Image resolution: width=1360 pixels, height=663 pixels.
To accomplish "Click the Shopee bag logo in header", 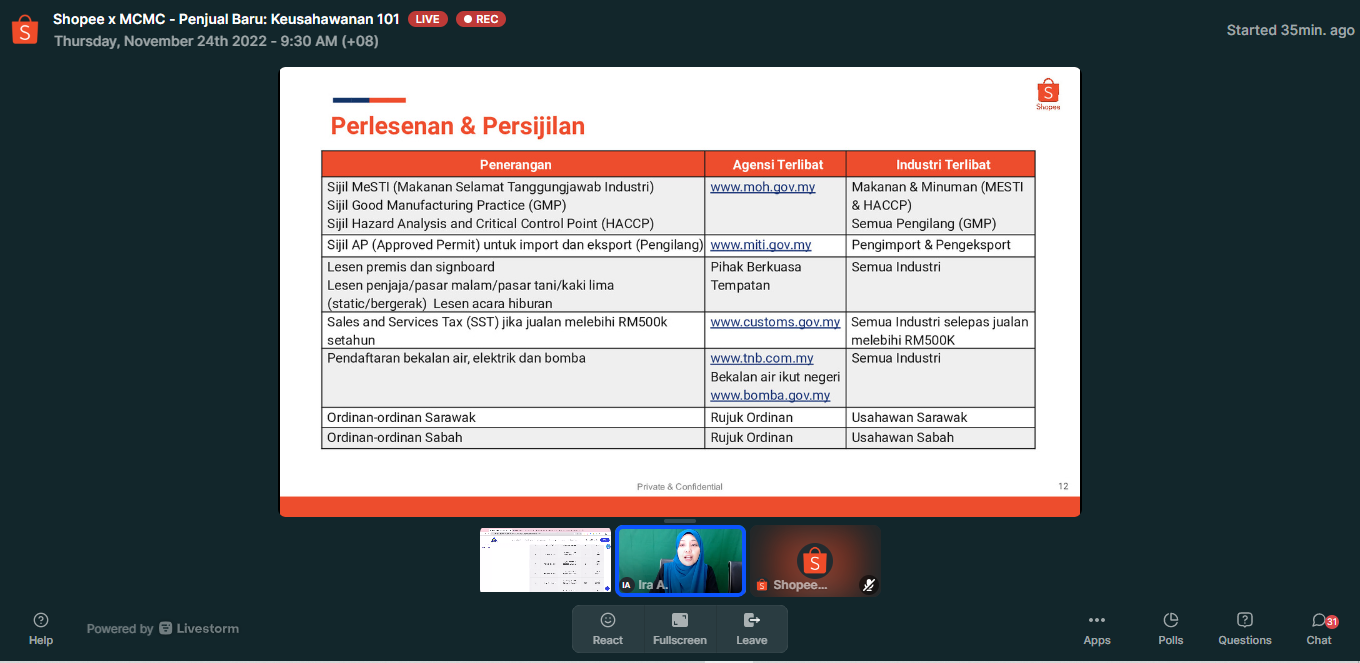I will (x=25, y=30).
